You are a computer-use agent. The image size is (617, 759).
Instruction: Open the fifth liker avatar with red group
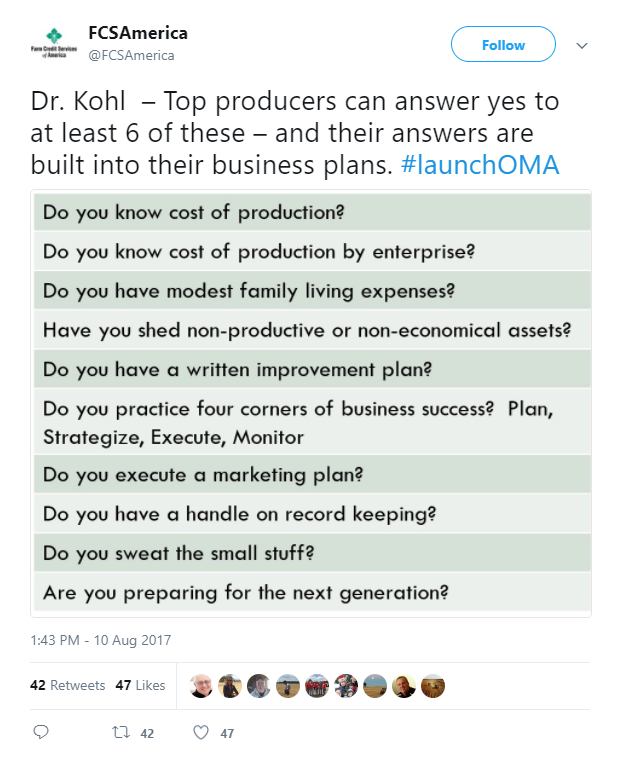pyautogui.click(x=317, y=686)
